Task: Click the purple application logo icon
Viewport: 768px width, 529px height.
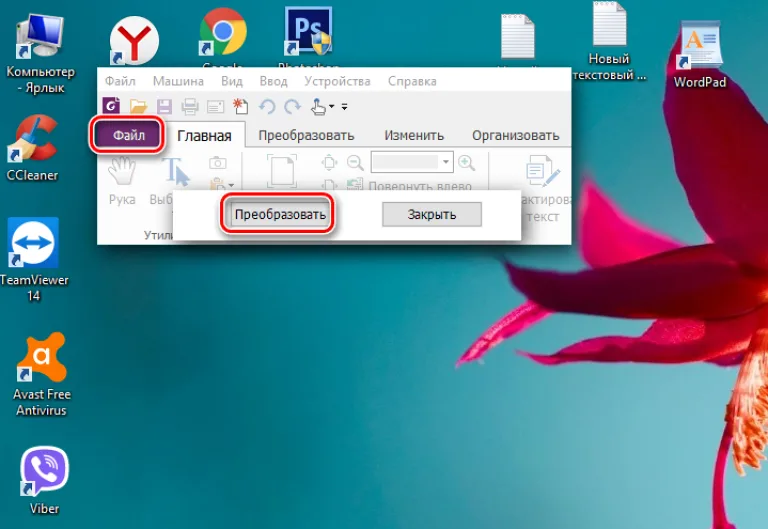Action: point(111,105)
